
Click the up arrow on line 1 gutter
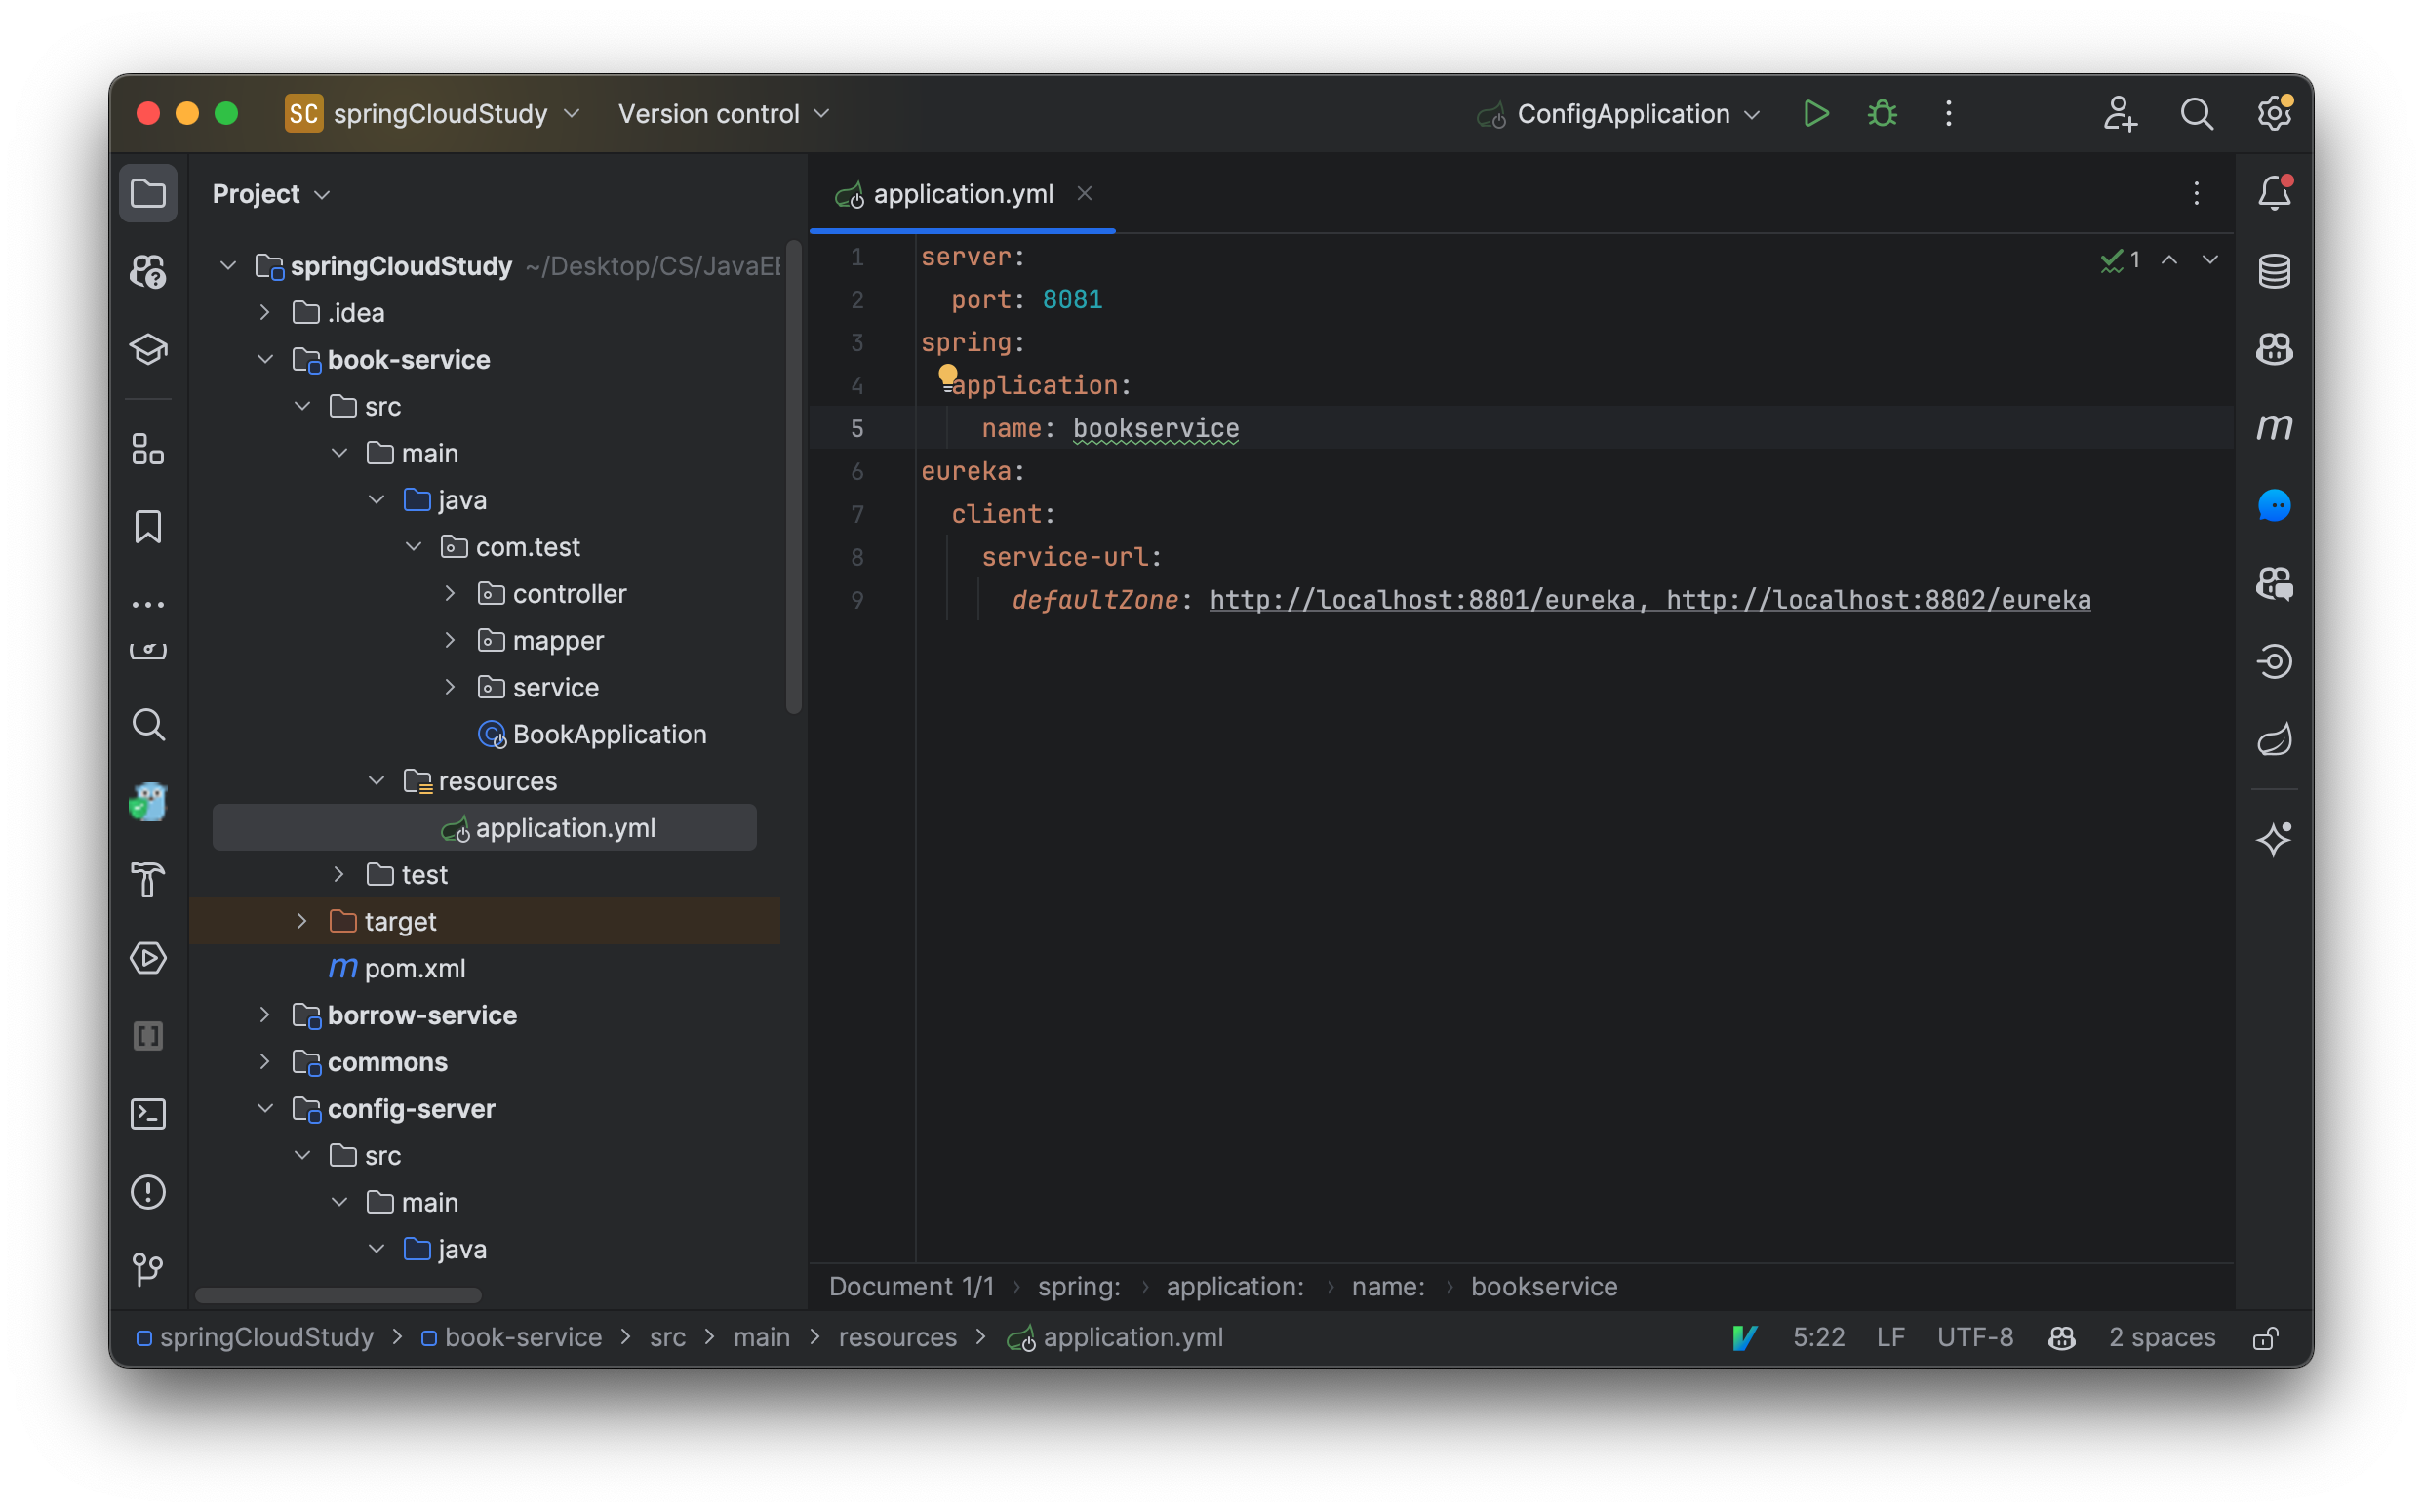coord(2166,258)
